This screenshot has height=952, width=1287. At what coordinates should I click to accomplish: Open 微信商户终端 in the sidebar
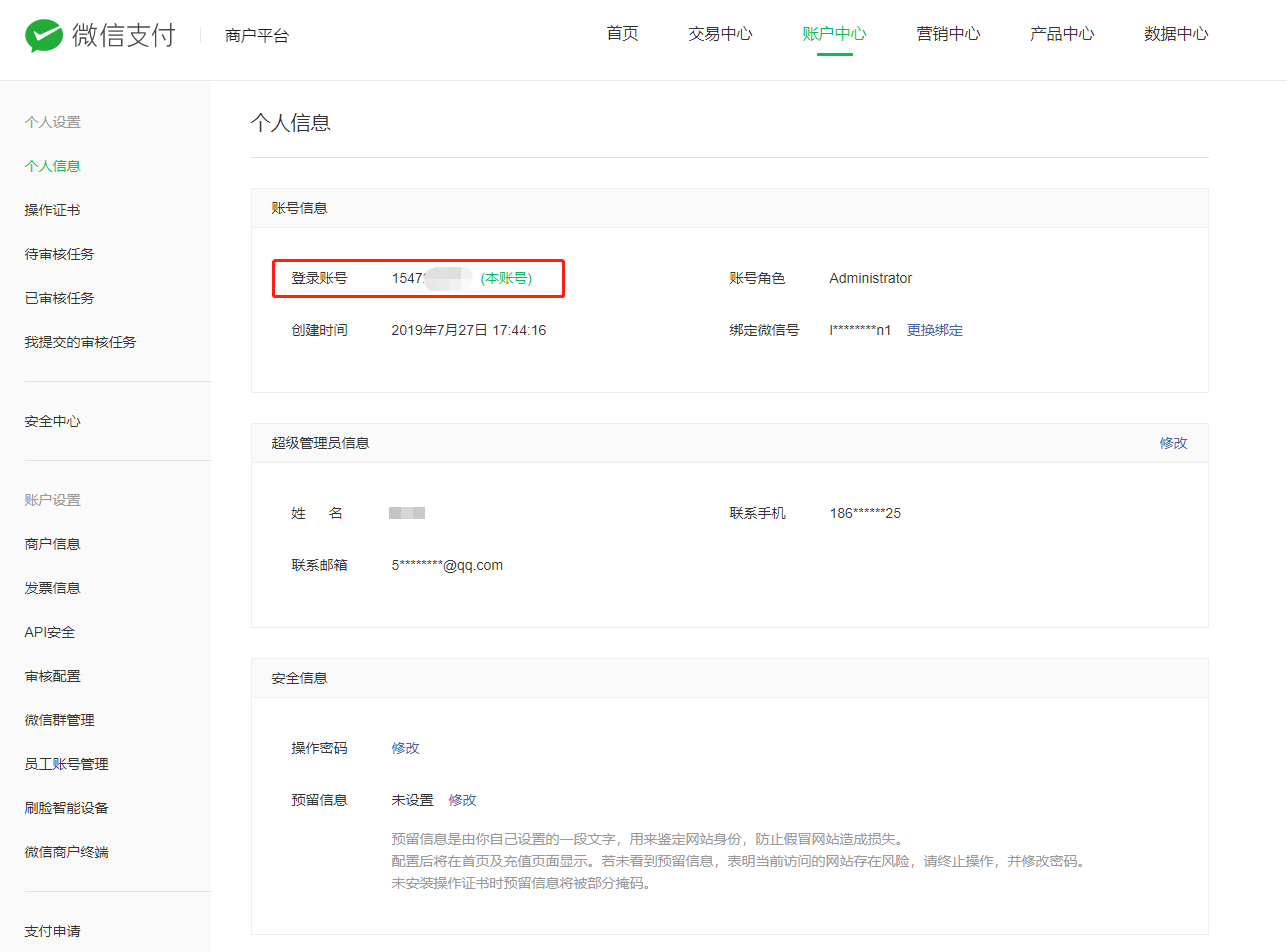(66, 852)
